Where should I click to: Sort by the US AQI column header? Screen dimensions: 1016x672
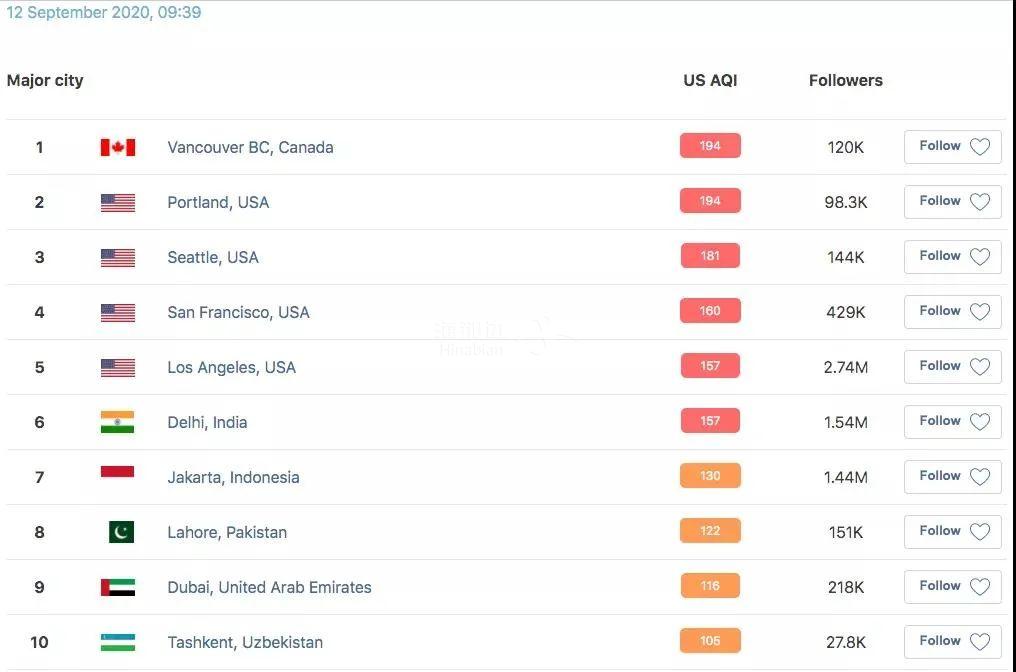(x=710, y=80)
